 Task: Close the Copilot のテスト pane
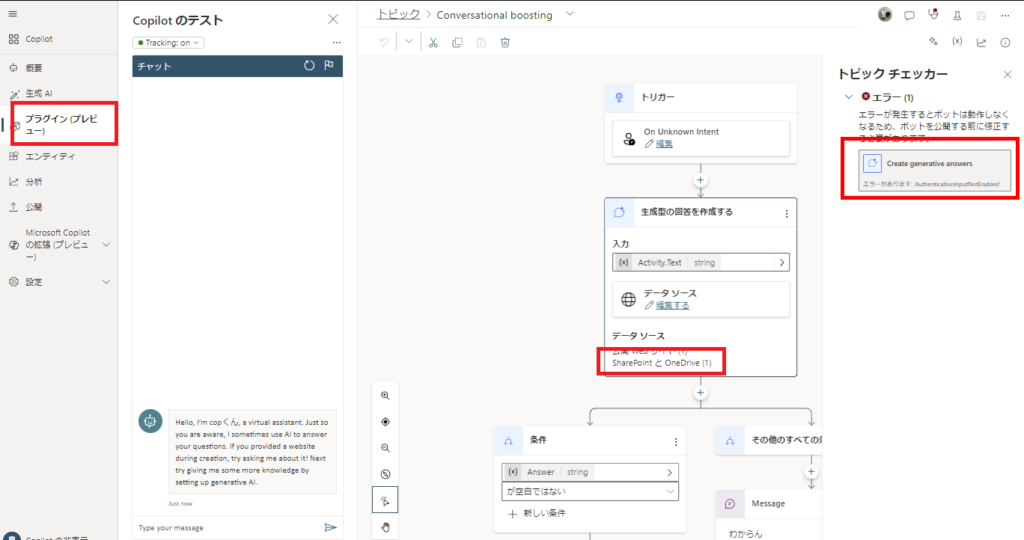333,20
